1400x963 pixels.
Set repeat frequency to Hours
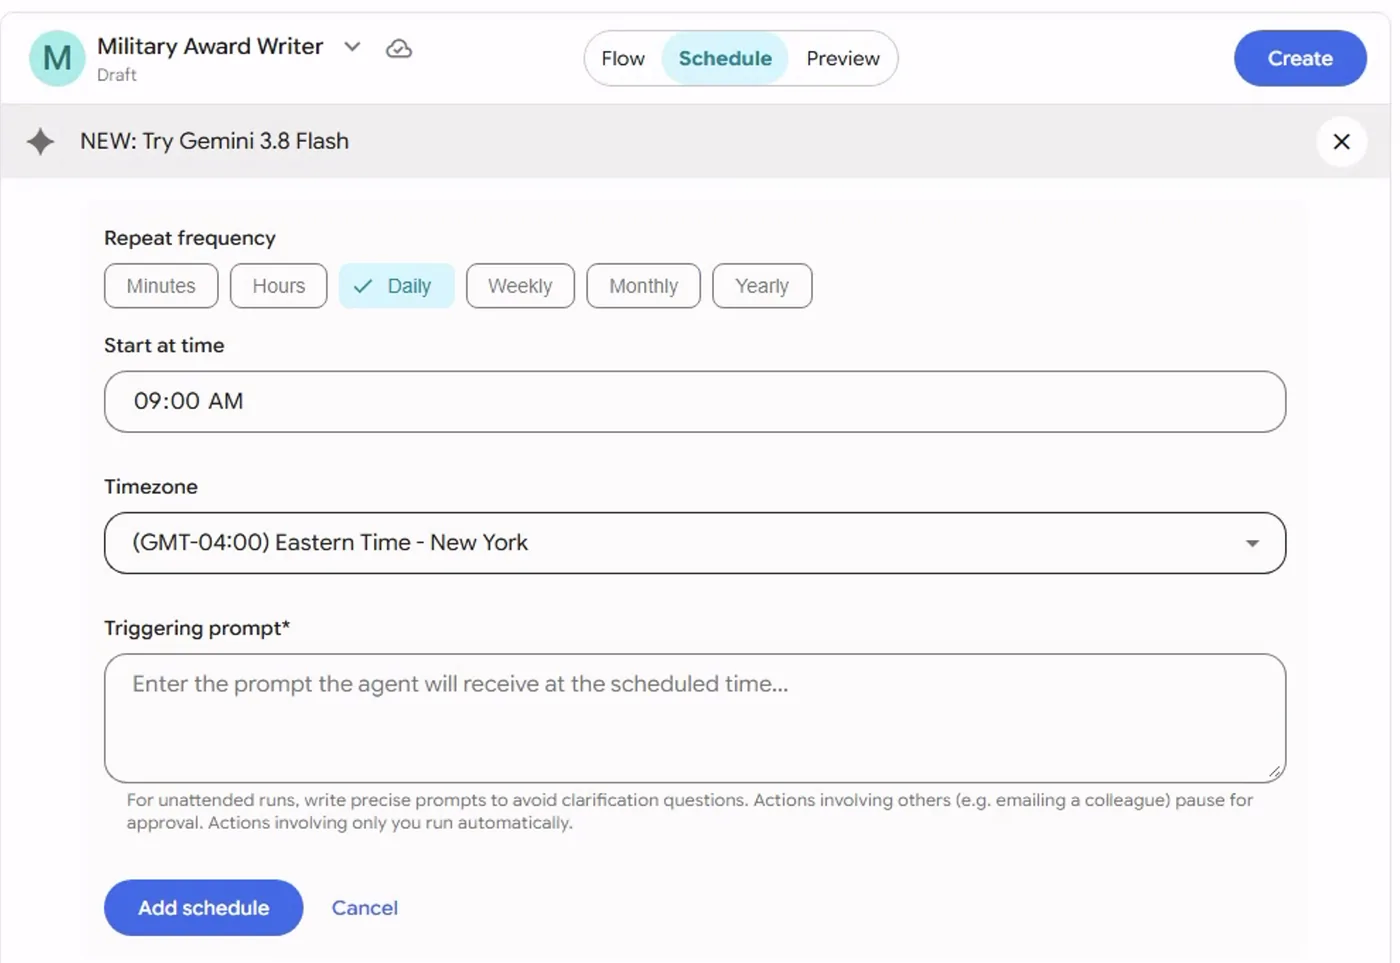pyautogui.click(x=279, y=286)
